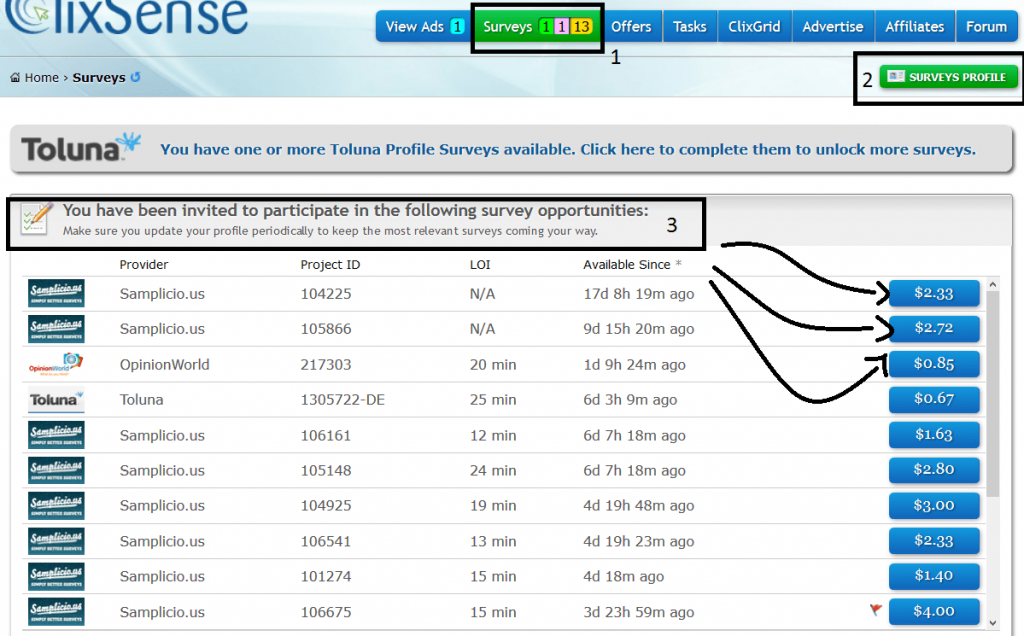Screen dimensions: 1024x636
Task: Click the survey list scroll down arrow
Action: 993,623
